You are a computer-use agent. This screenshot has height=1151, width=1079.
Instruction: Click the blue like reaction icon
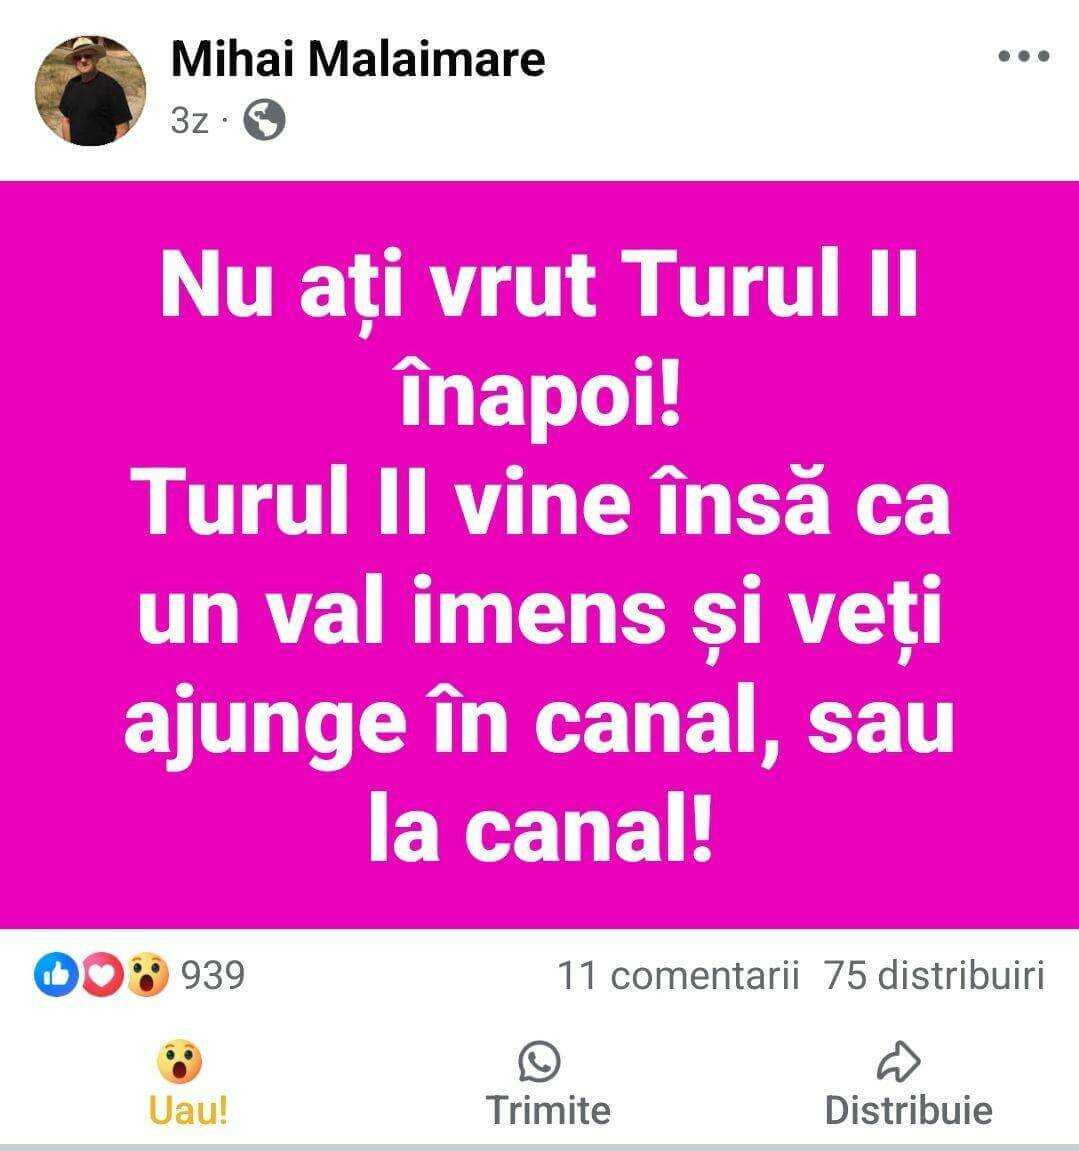56,974
